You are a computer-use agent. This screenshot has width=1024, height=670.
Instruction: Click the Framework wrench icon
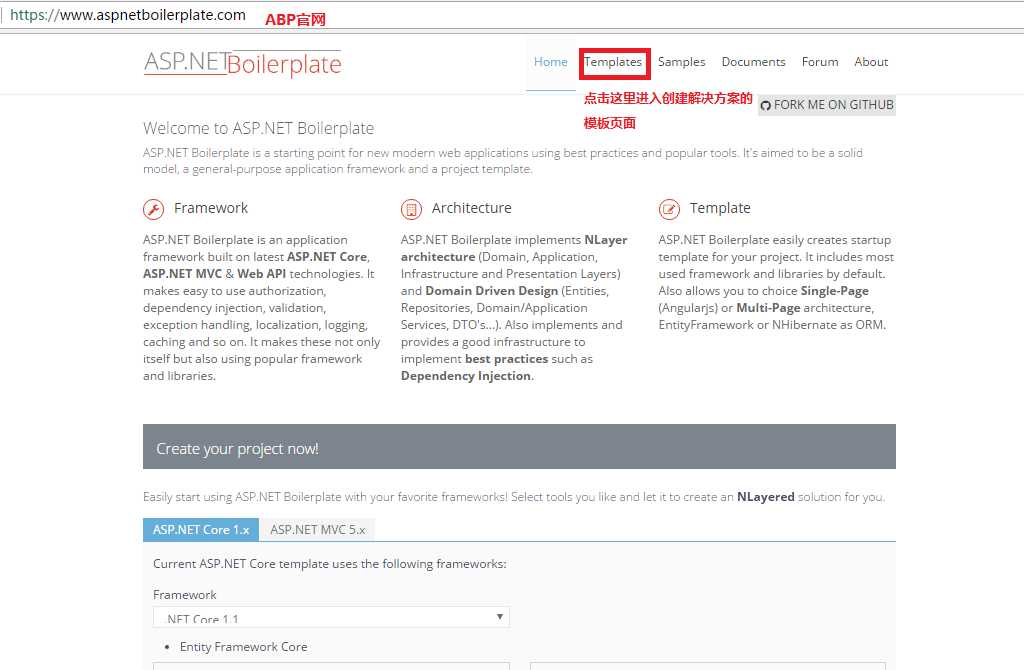tap(153, 209)
